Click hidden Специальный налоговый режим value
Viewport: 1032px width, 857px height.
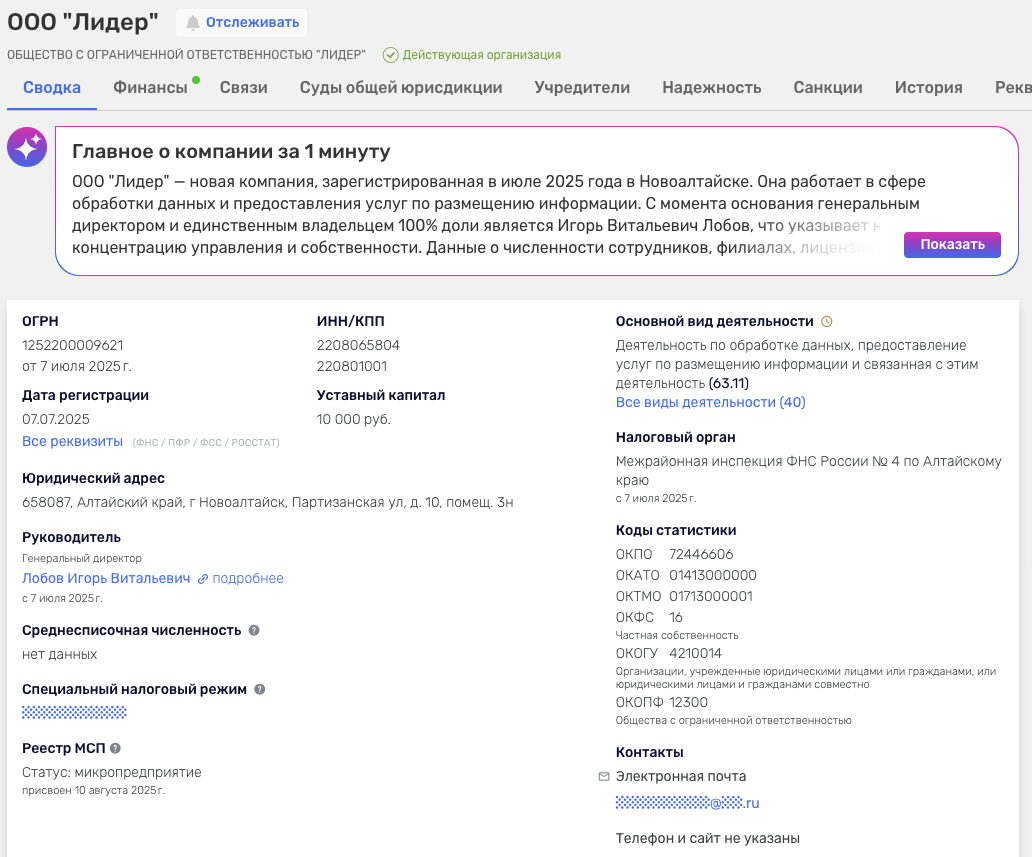click(x=74, y=712)
